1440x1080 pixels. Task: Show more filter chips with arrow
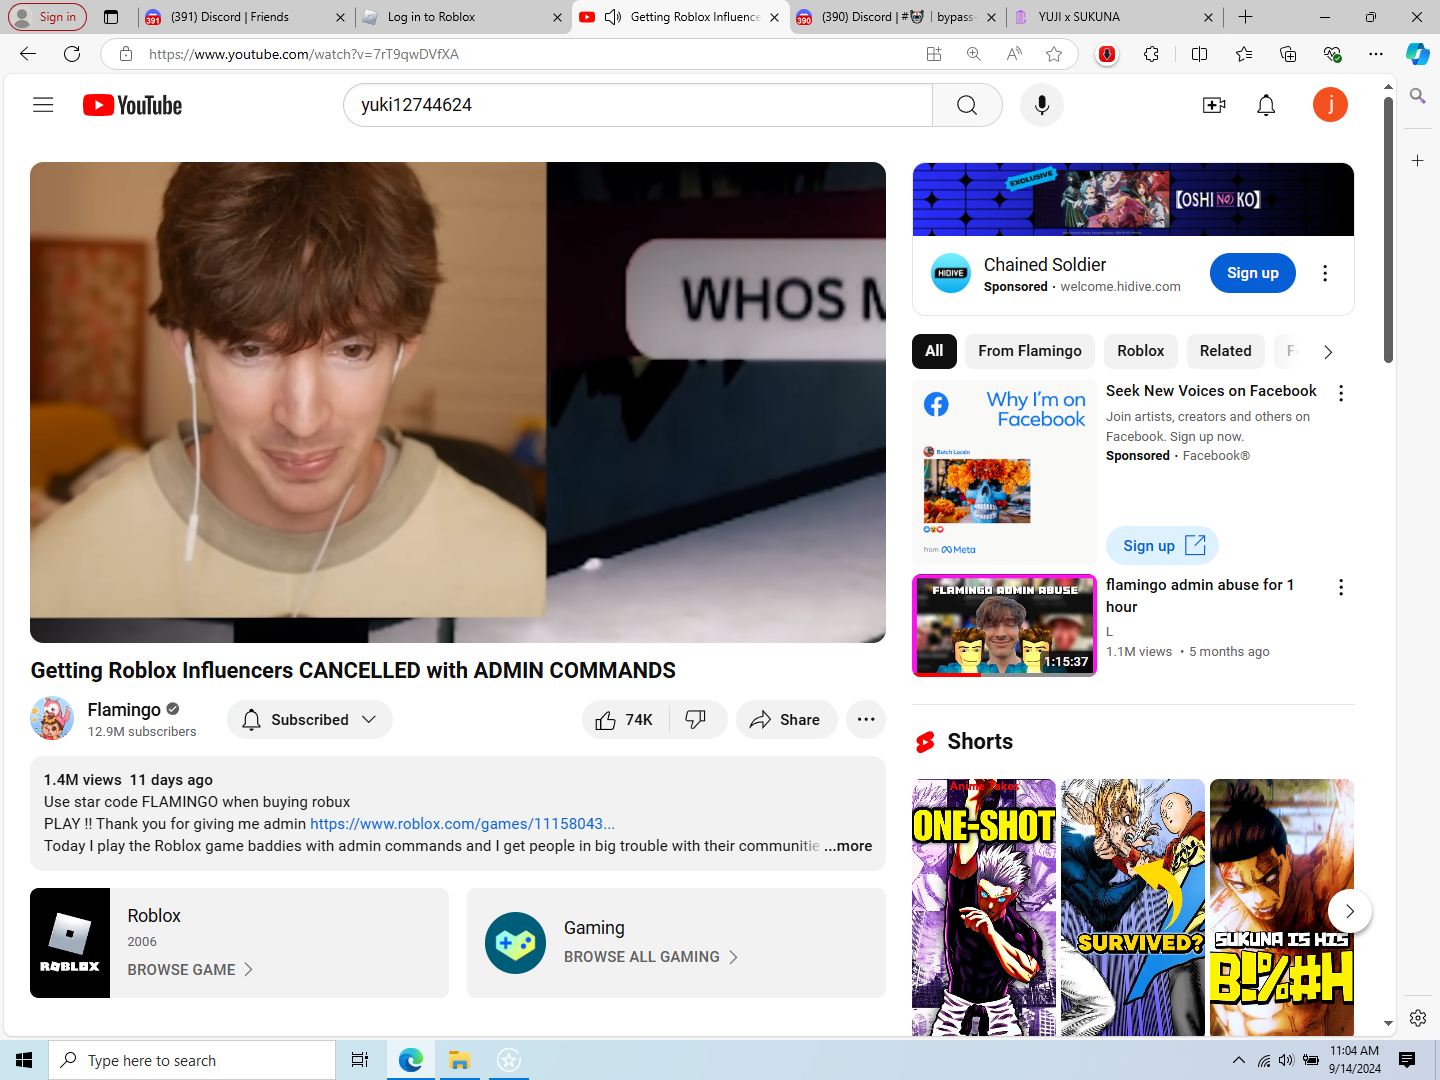[x=1328, y=352]
